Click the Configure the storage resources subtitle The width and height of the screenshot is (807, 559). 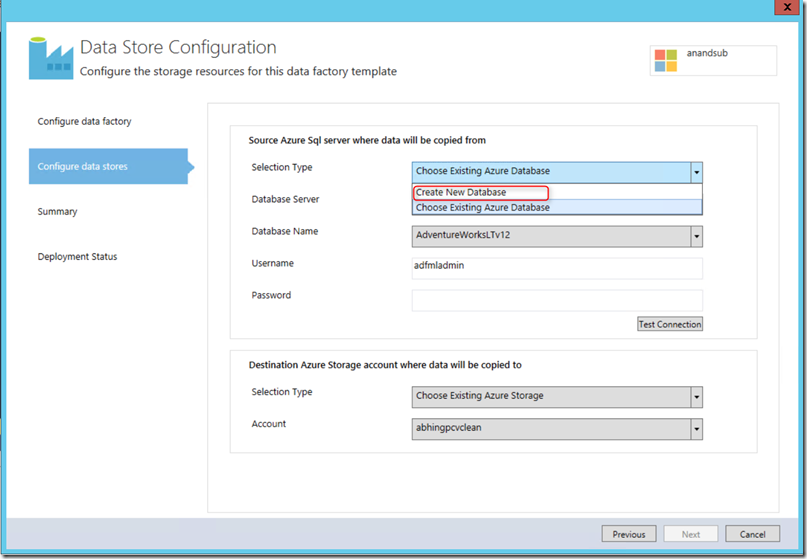tap(238, 72)
